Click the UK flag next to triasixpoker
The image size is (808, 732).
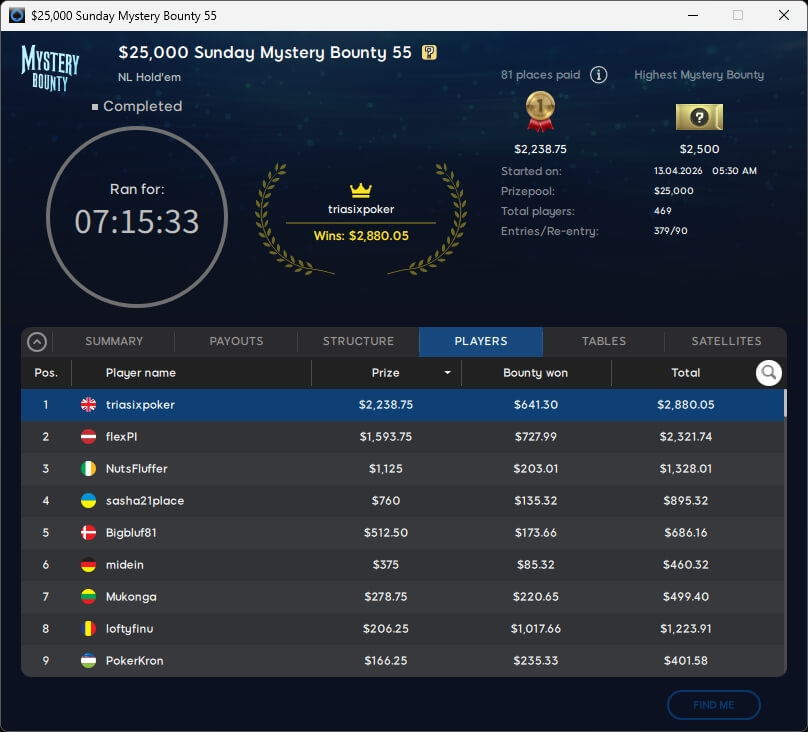coord(88,405)
